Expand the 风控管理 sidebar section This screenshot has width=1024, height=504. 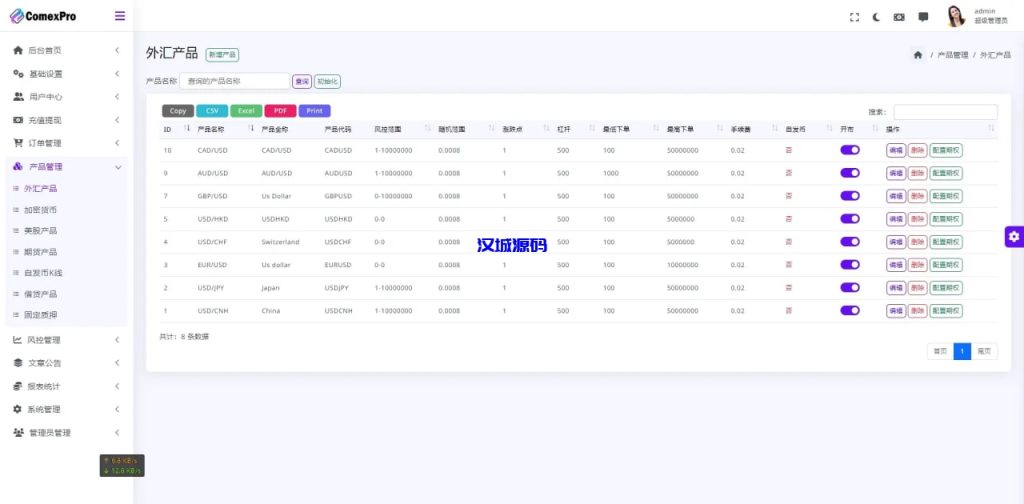point(64,340)
